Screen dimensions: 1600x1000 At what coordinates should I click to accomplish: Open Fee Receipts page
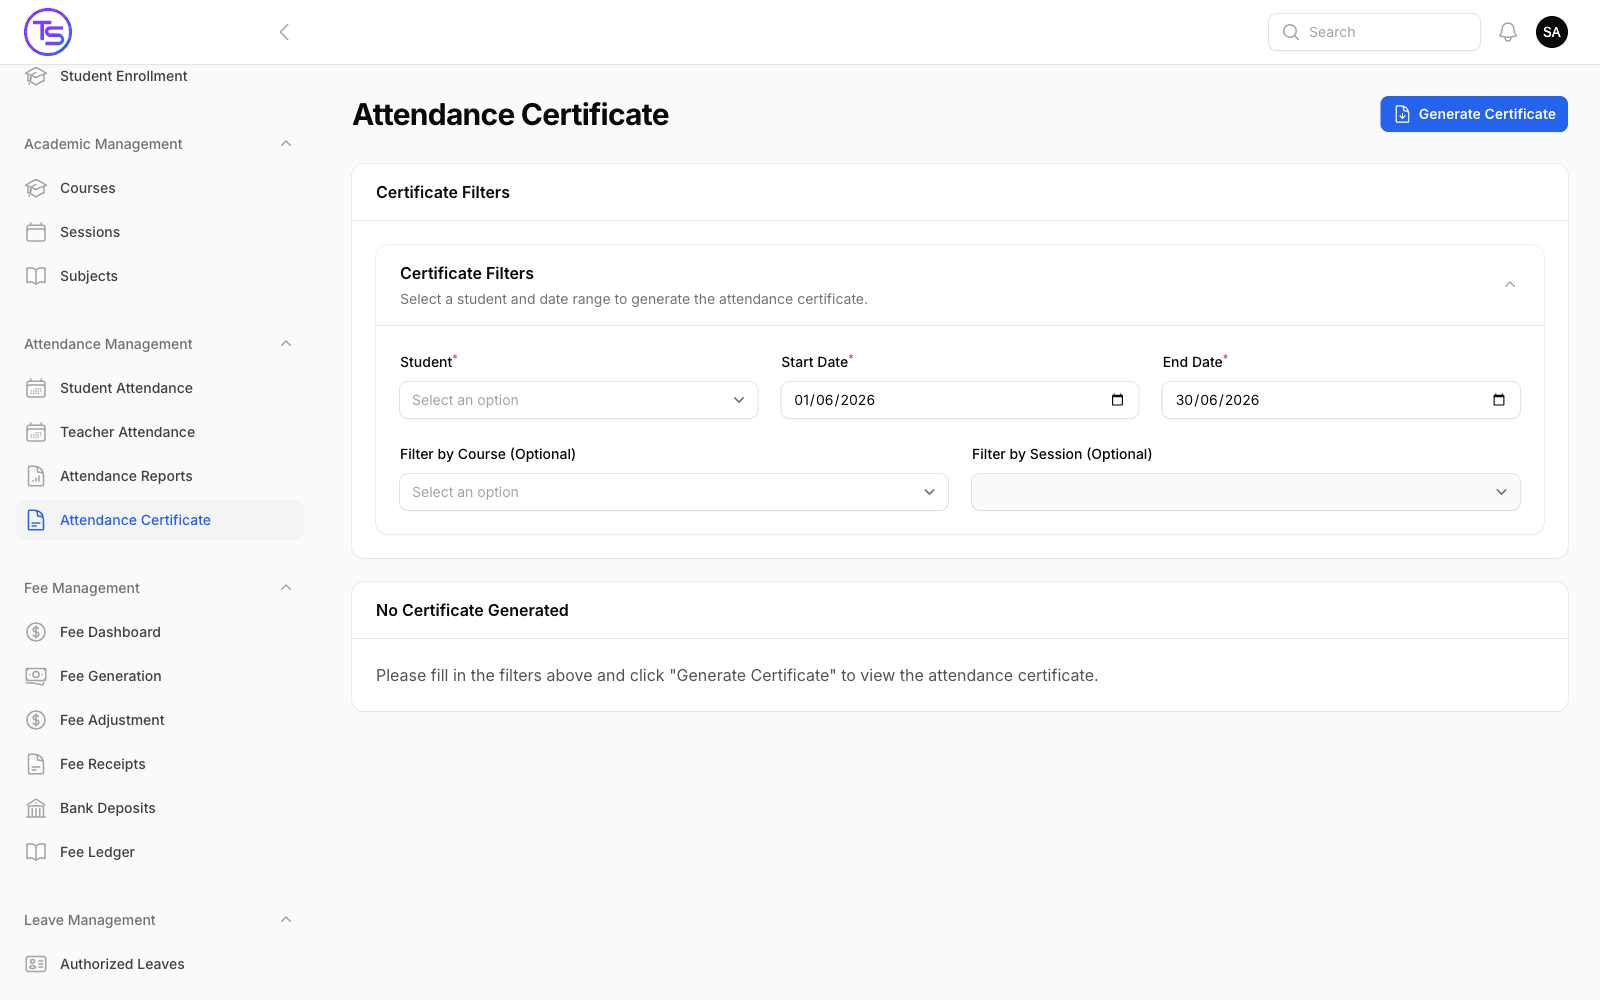(160, 764)
